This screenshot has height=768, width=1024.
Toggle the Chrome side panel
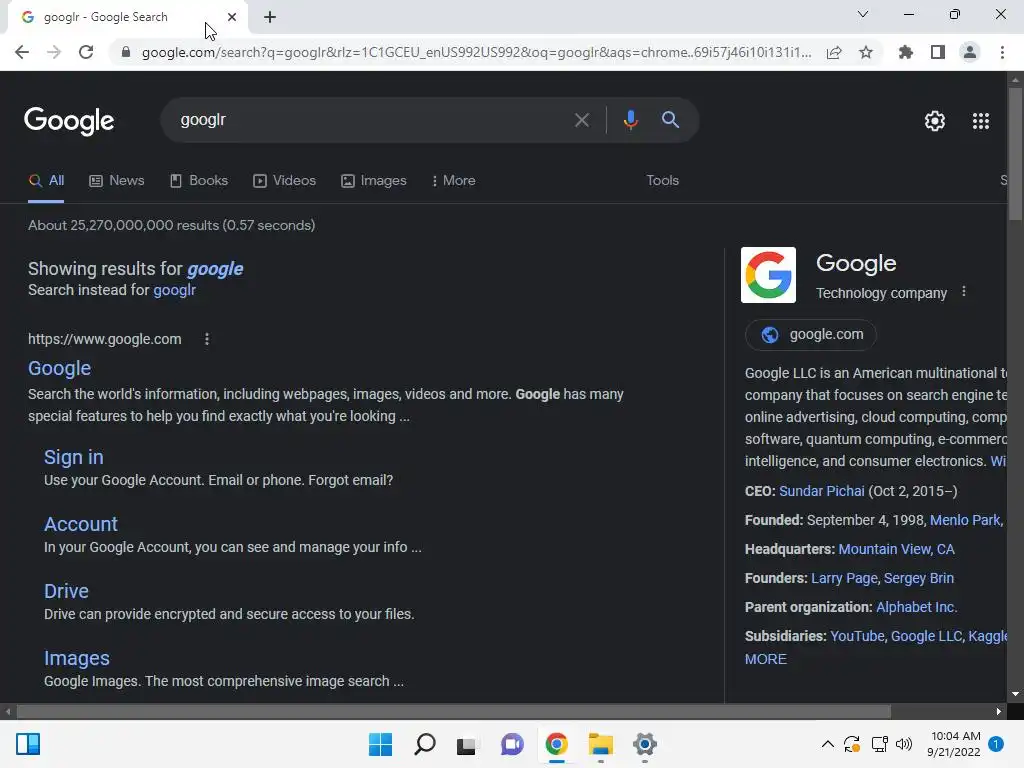click(938, 52)
